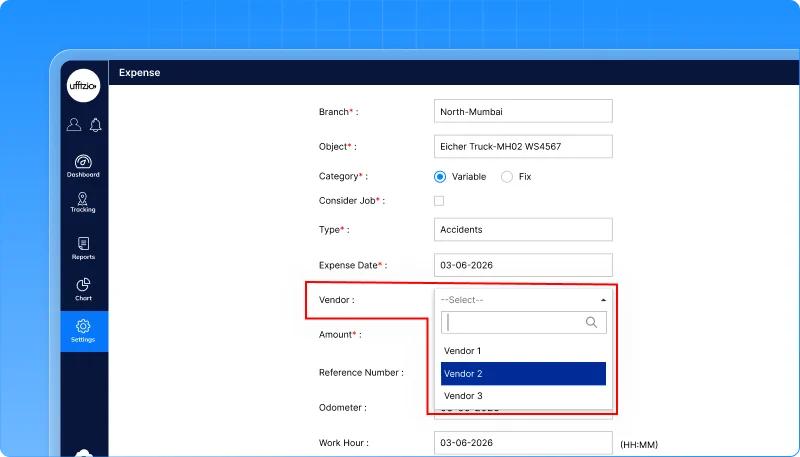Click the Expense Date field
This screenshot has width=800, height=457.
(x=523, y=265)
